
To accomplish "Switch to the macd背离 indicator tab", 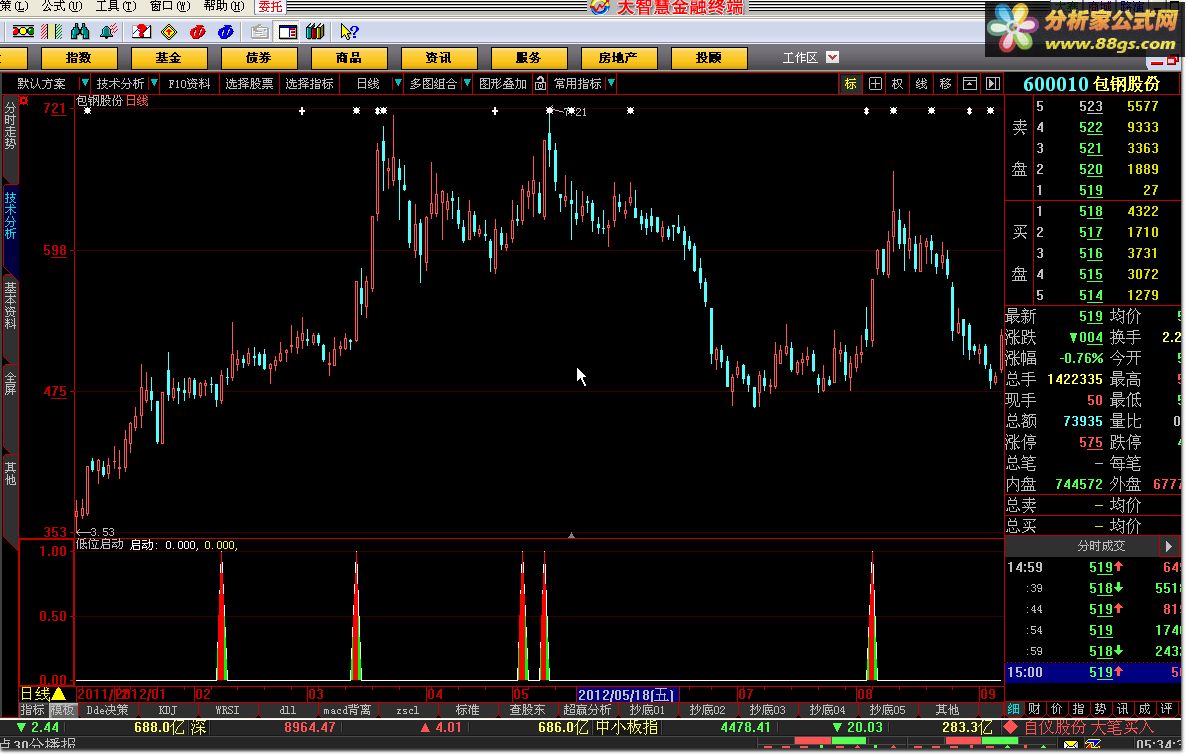I will [x=347, y=710].
